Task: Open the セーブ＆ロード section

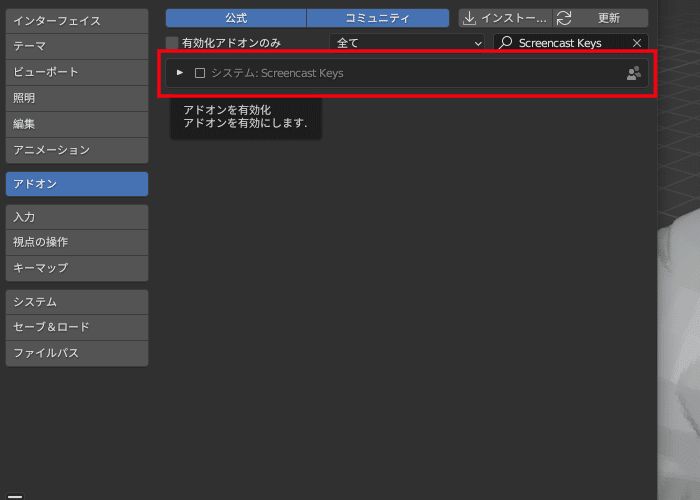Action: tap(77, 327)
